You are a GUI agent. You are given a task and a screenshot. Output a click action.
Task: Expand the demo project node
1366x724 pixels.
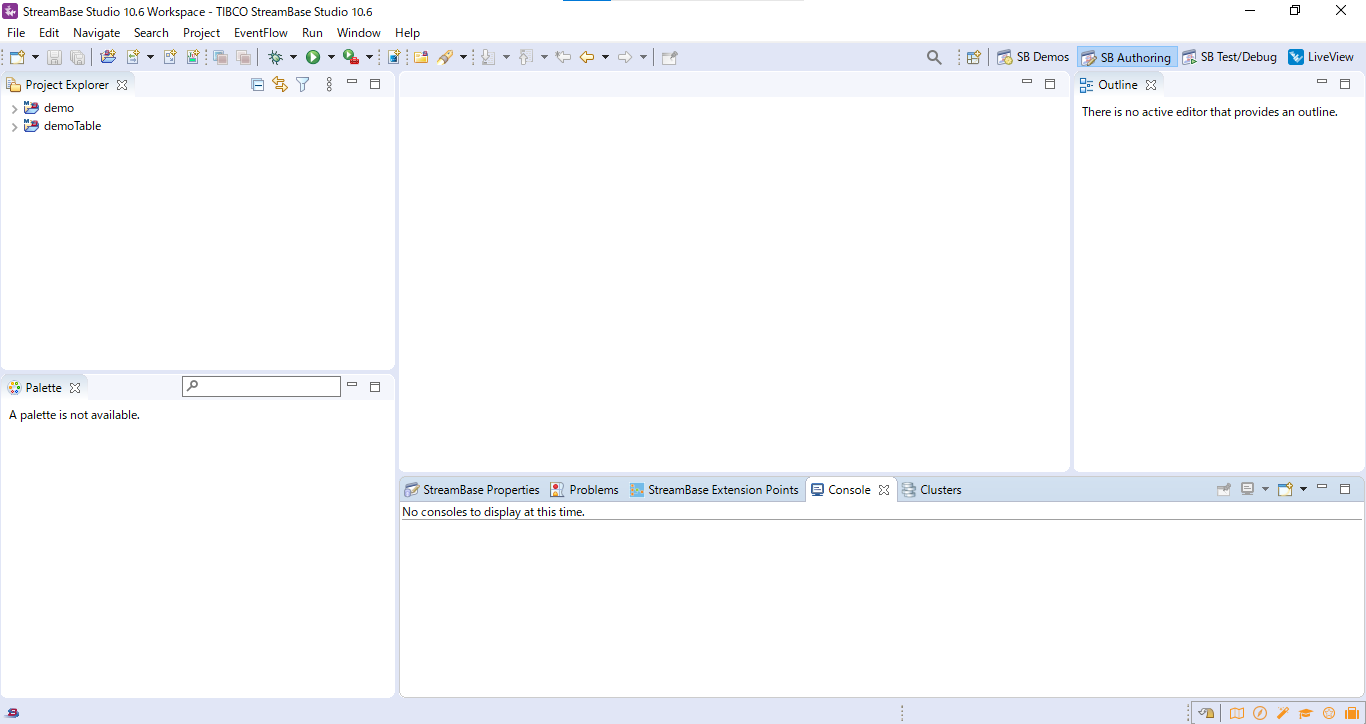point(14,108)
